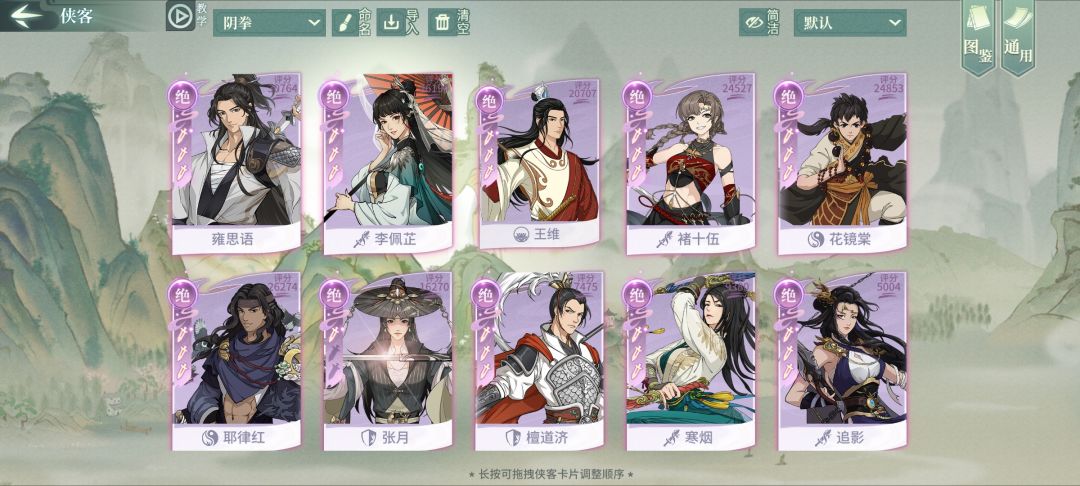Open the 阴拳 lineup dropdown
The height and width of the screenshot is (486, 1080).
(x=269, y=23)
